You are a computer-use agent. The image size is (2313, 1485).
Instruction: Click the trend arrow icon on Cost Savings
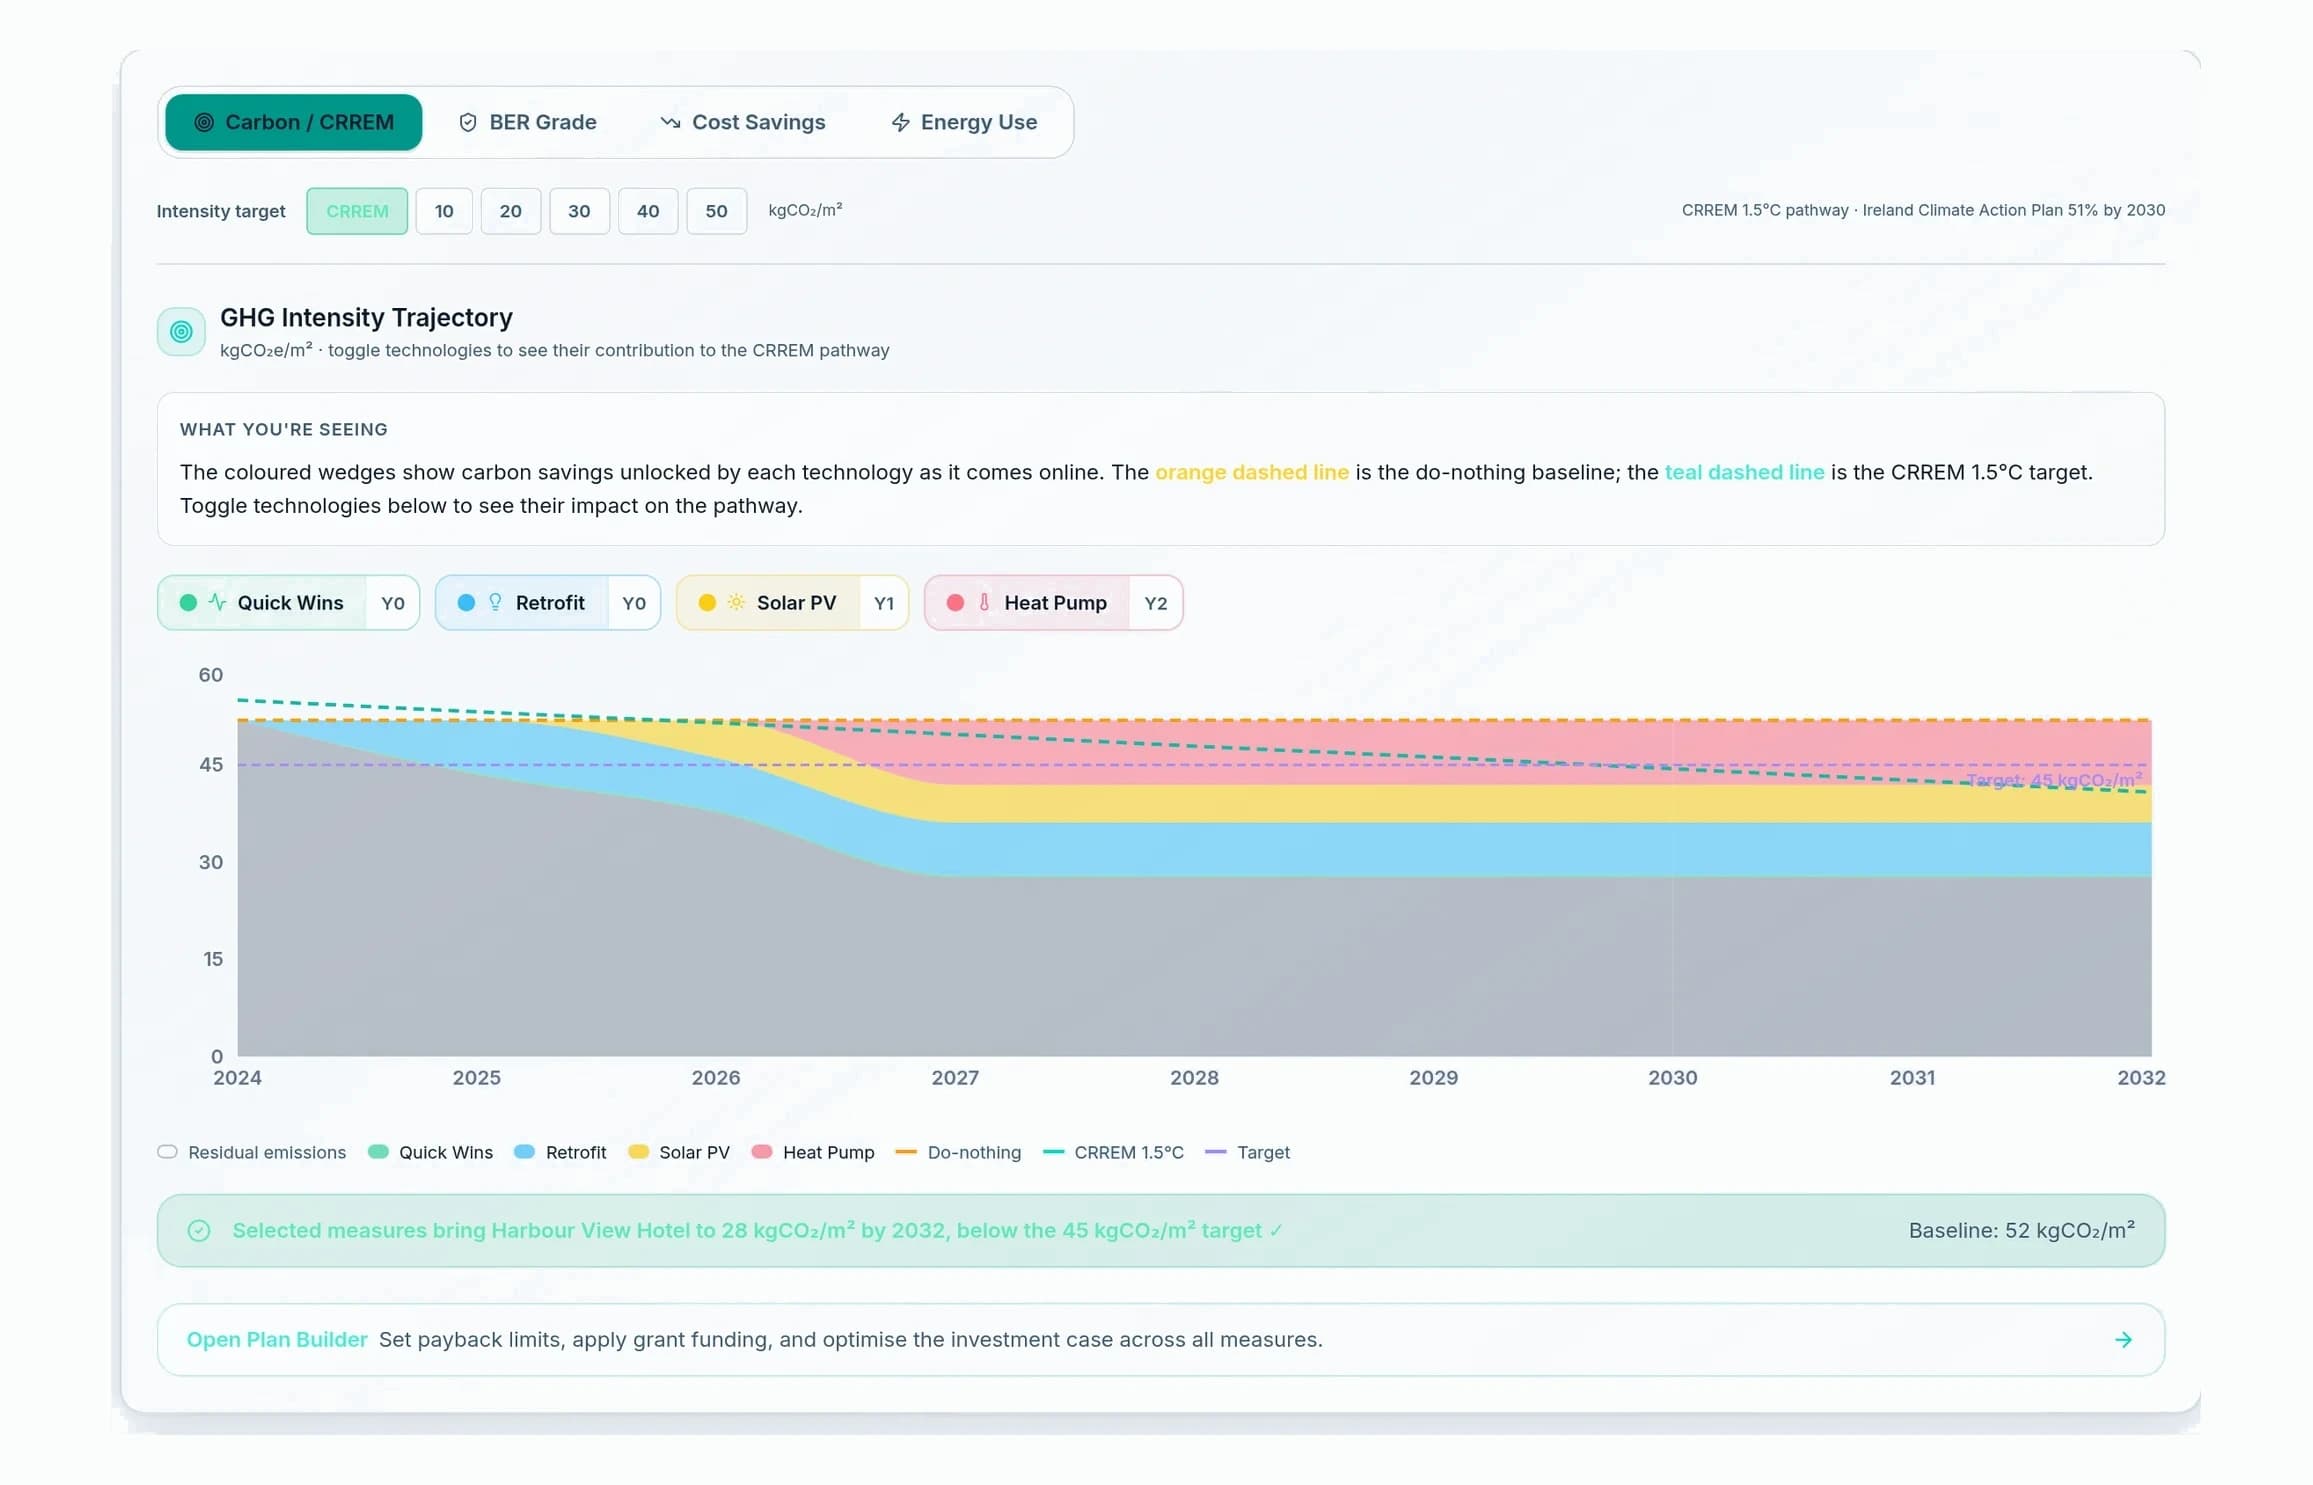670,122
